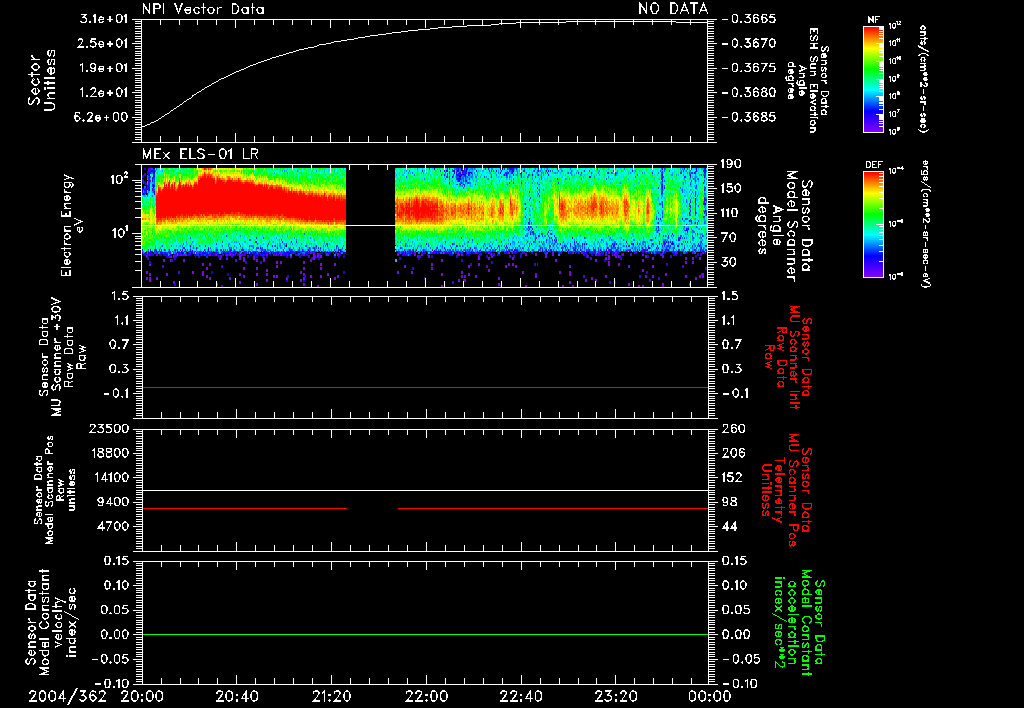
Task: Click the '3.1e+01' sector tick value
Action: (x=106, y=19)
